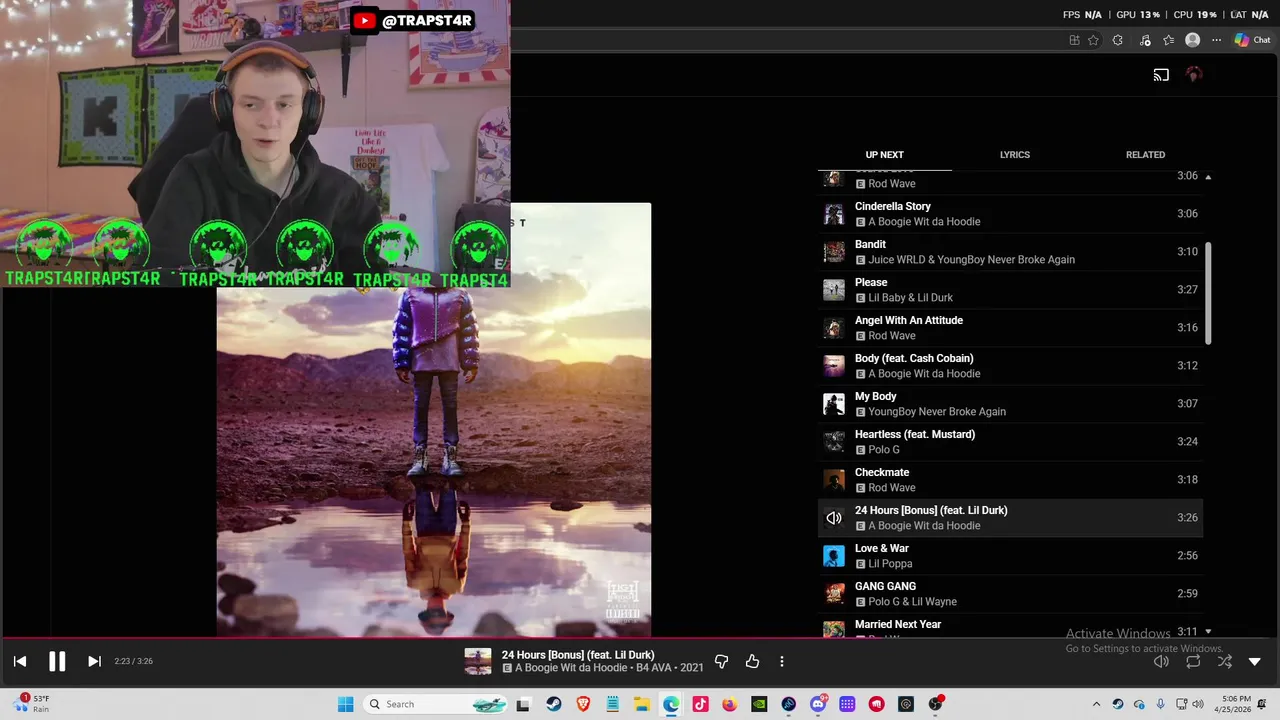Skip to the previous track
Screen dimensions: 1280x720
(x=20, y=661)
